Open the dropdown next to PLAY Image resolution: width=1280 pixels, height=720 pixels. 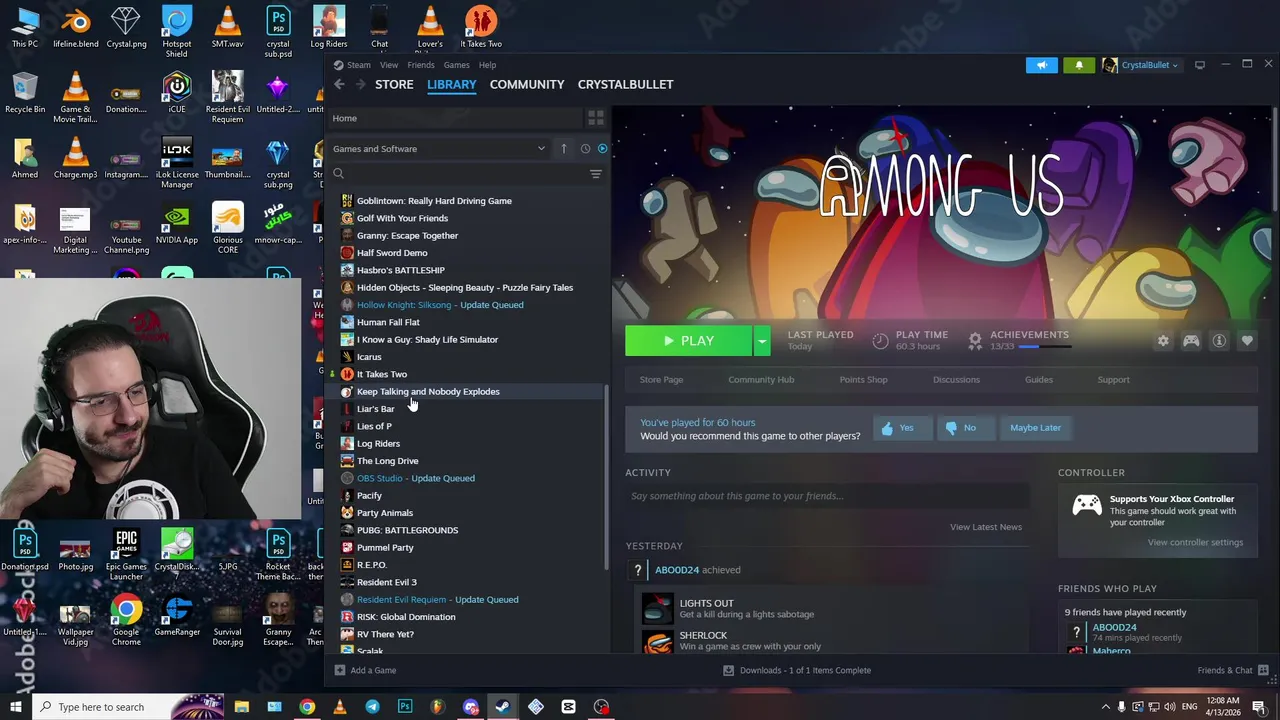[x=762, y=341]
